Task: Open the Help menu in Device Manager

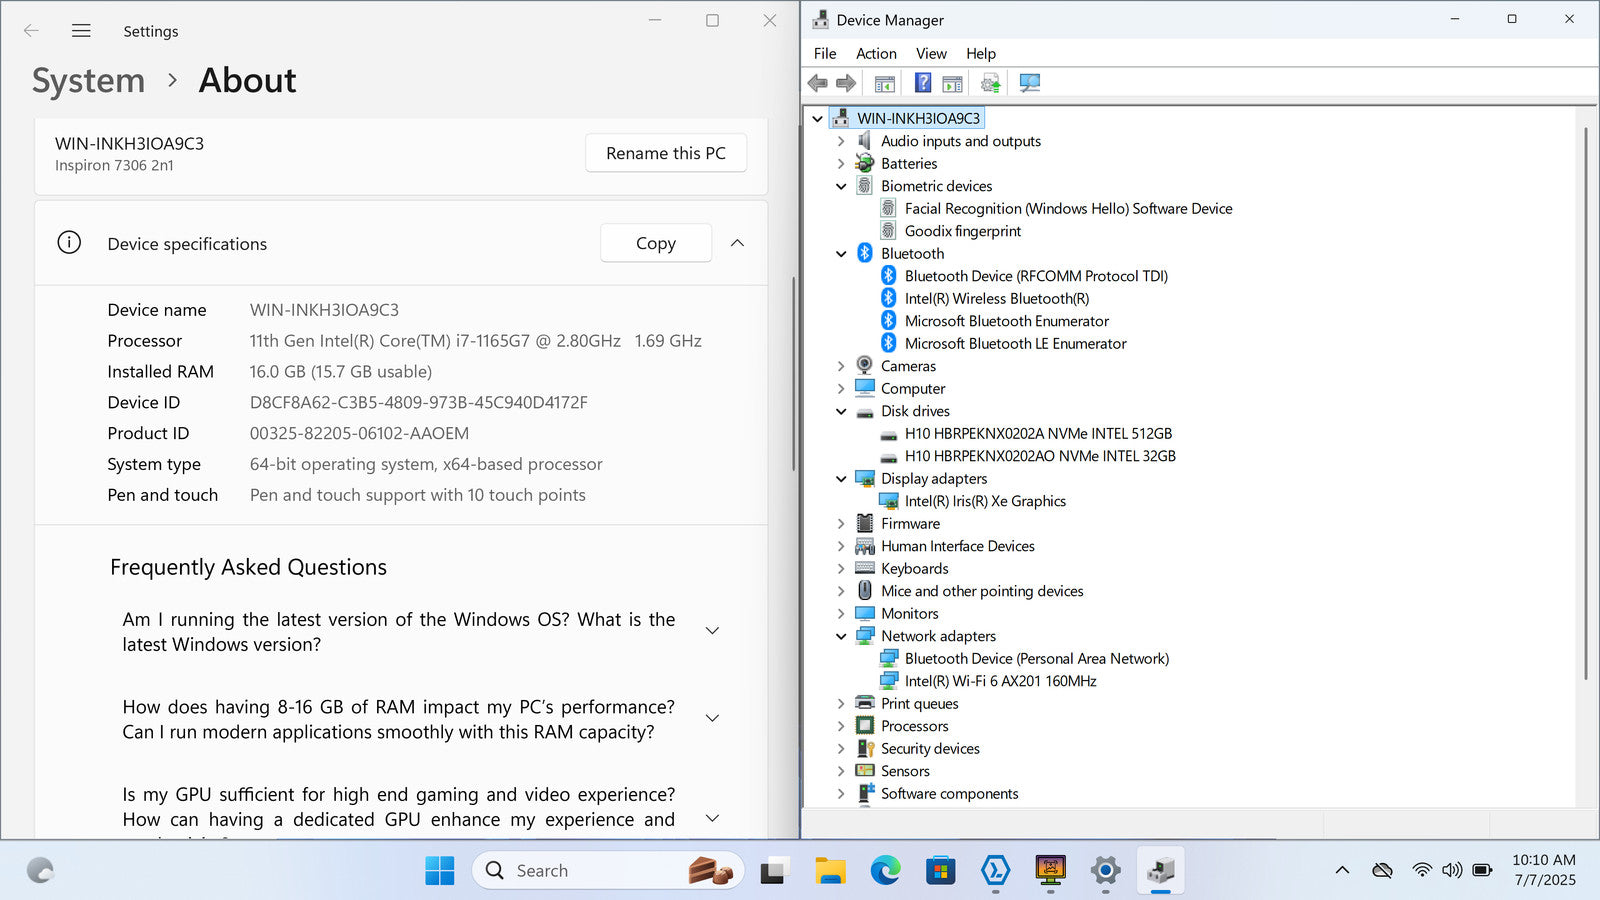Action: pyautogui.click(x=981, y=54)
